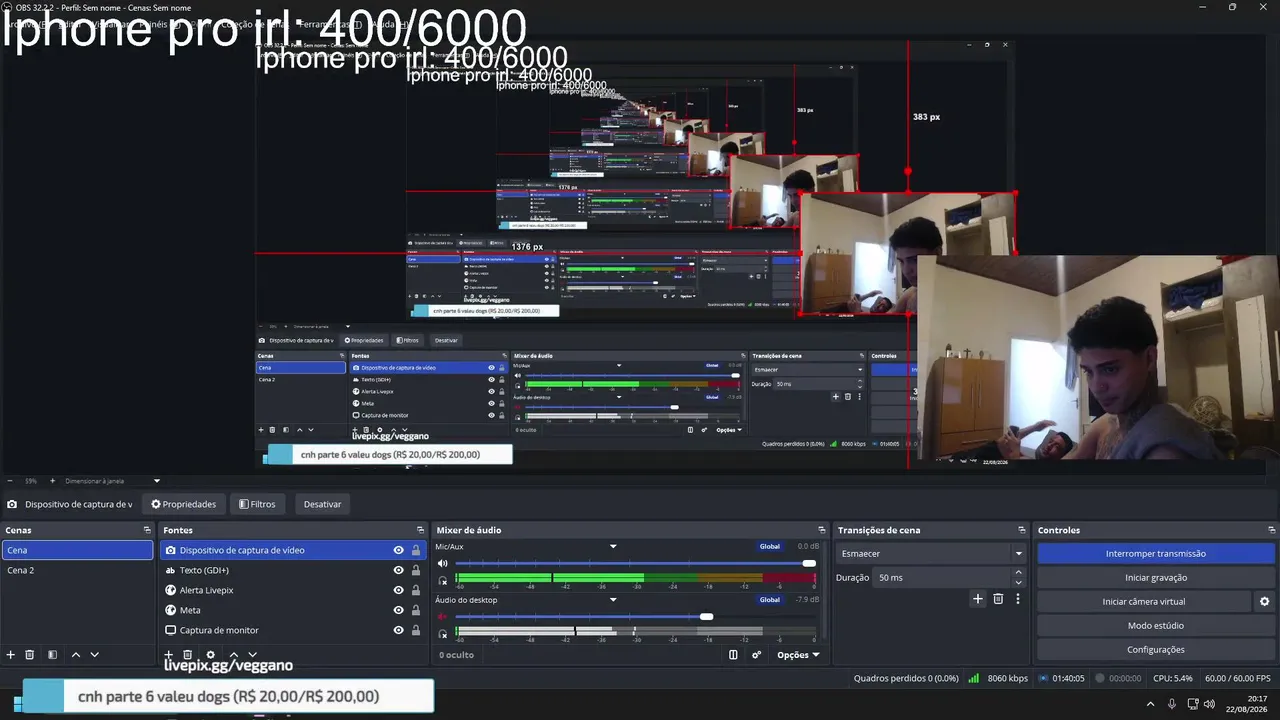Viewport: 1280px width, 720px height.
Task: Open the transition three-dot options menu
Action: click(x=1018, y=599)
